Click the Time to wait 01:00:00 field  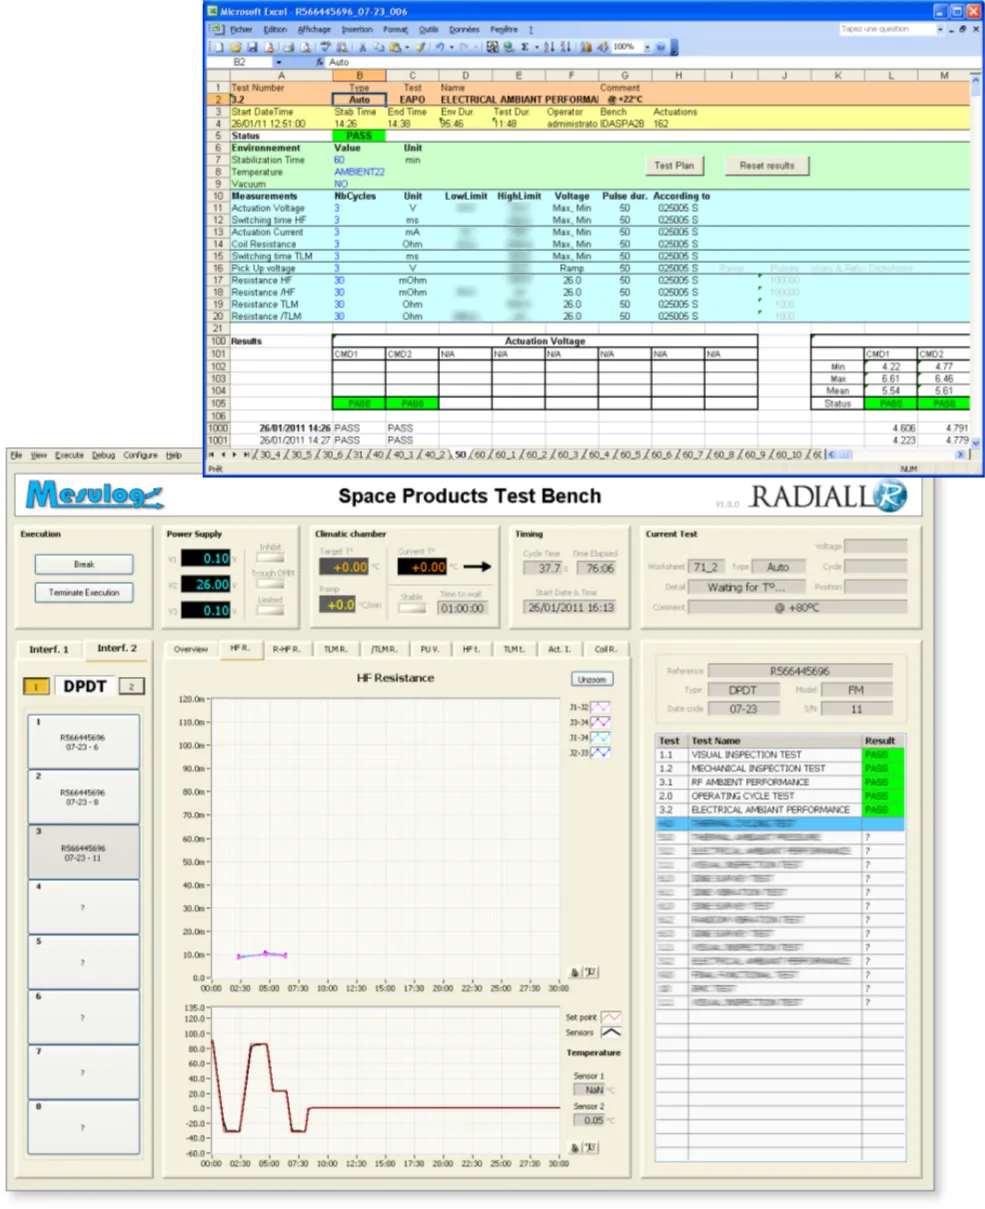point(462,608)
